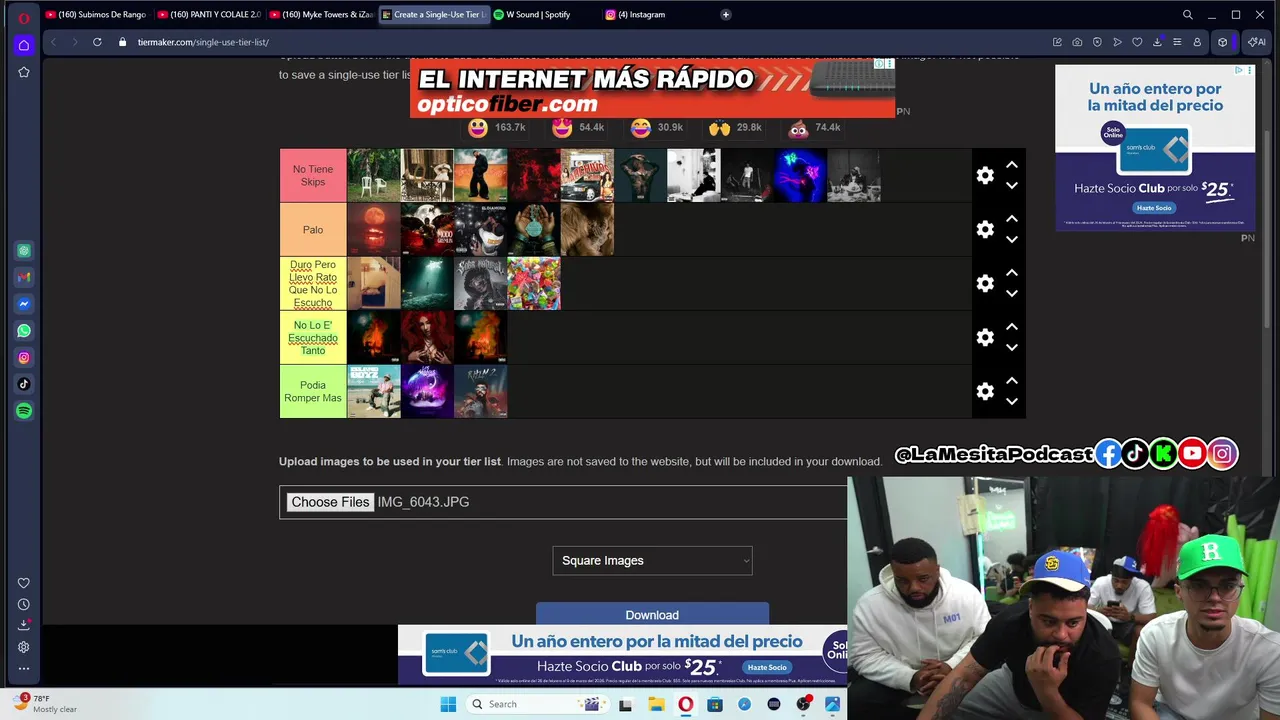Open sidebar downloads icon
Viewport: 1280px width, 720px height.
(x=24, y=625)
